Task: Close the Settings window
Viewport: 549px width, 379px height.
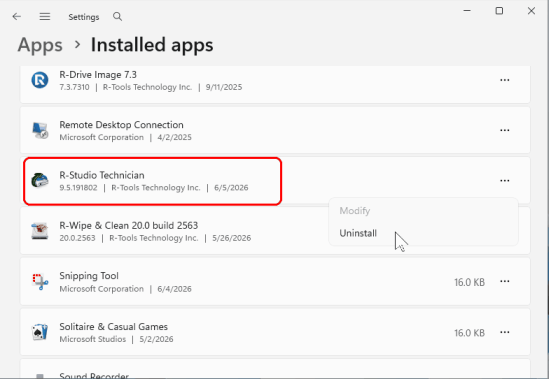Action: pos(531,11)
